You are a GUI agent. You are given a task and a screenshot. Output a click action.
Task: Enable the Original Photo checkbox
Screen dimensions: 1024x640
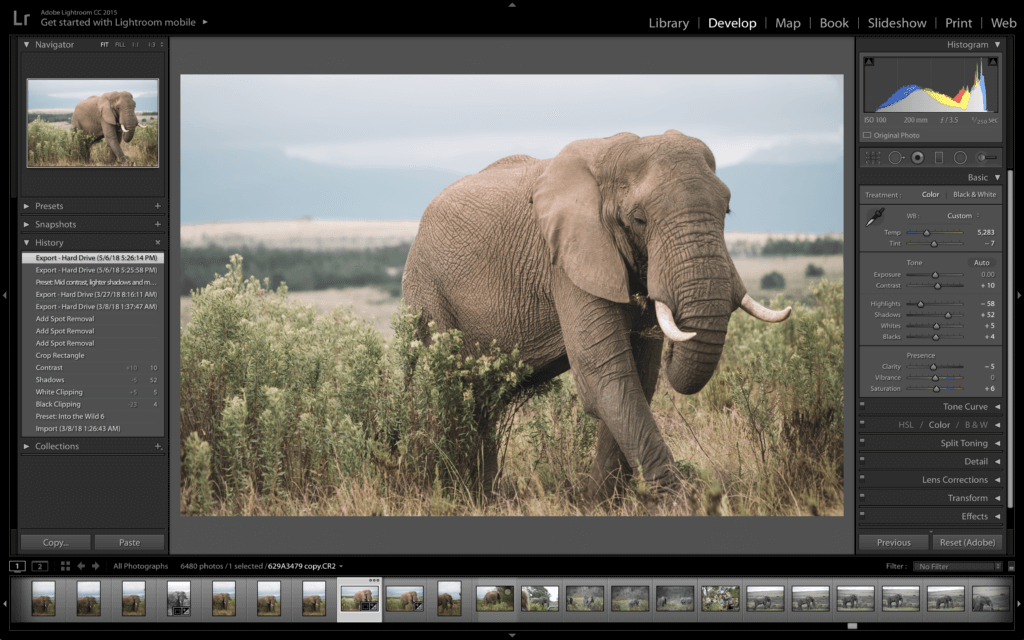[867, 134]
